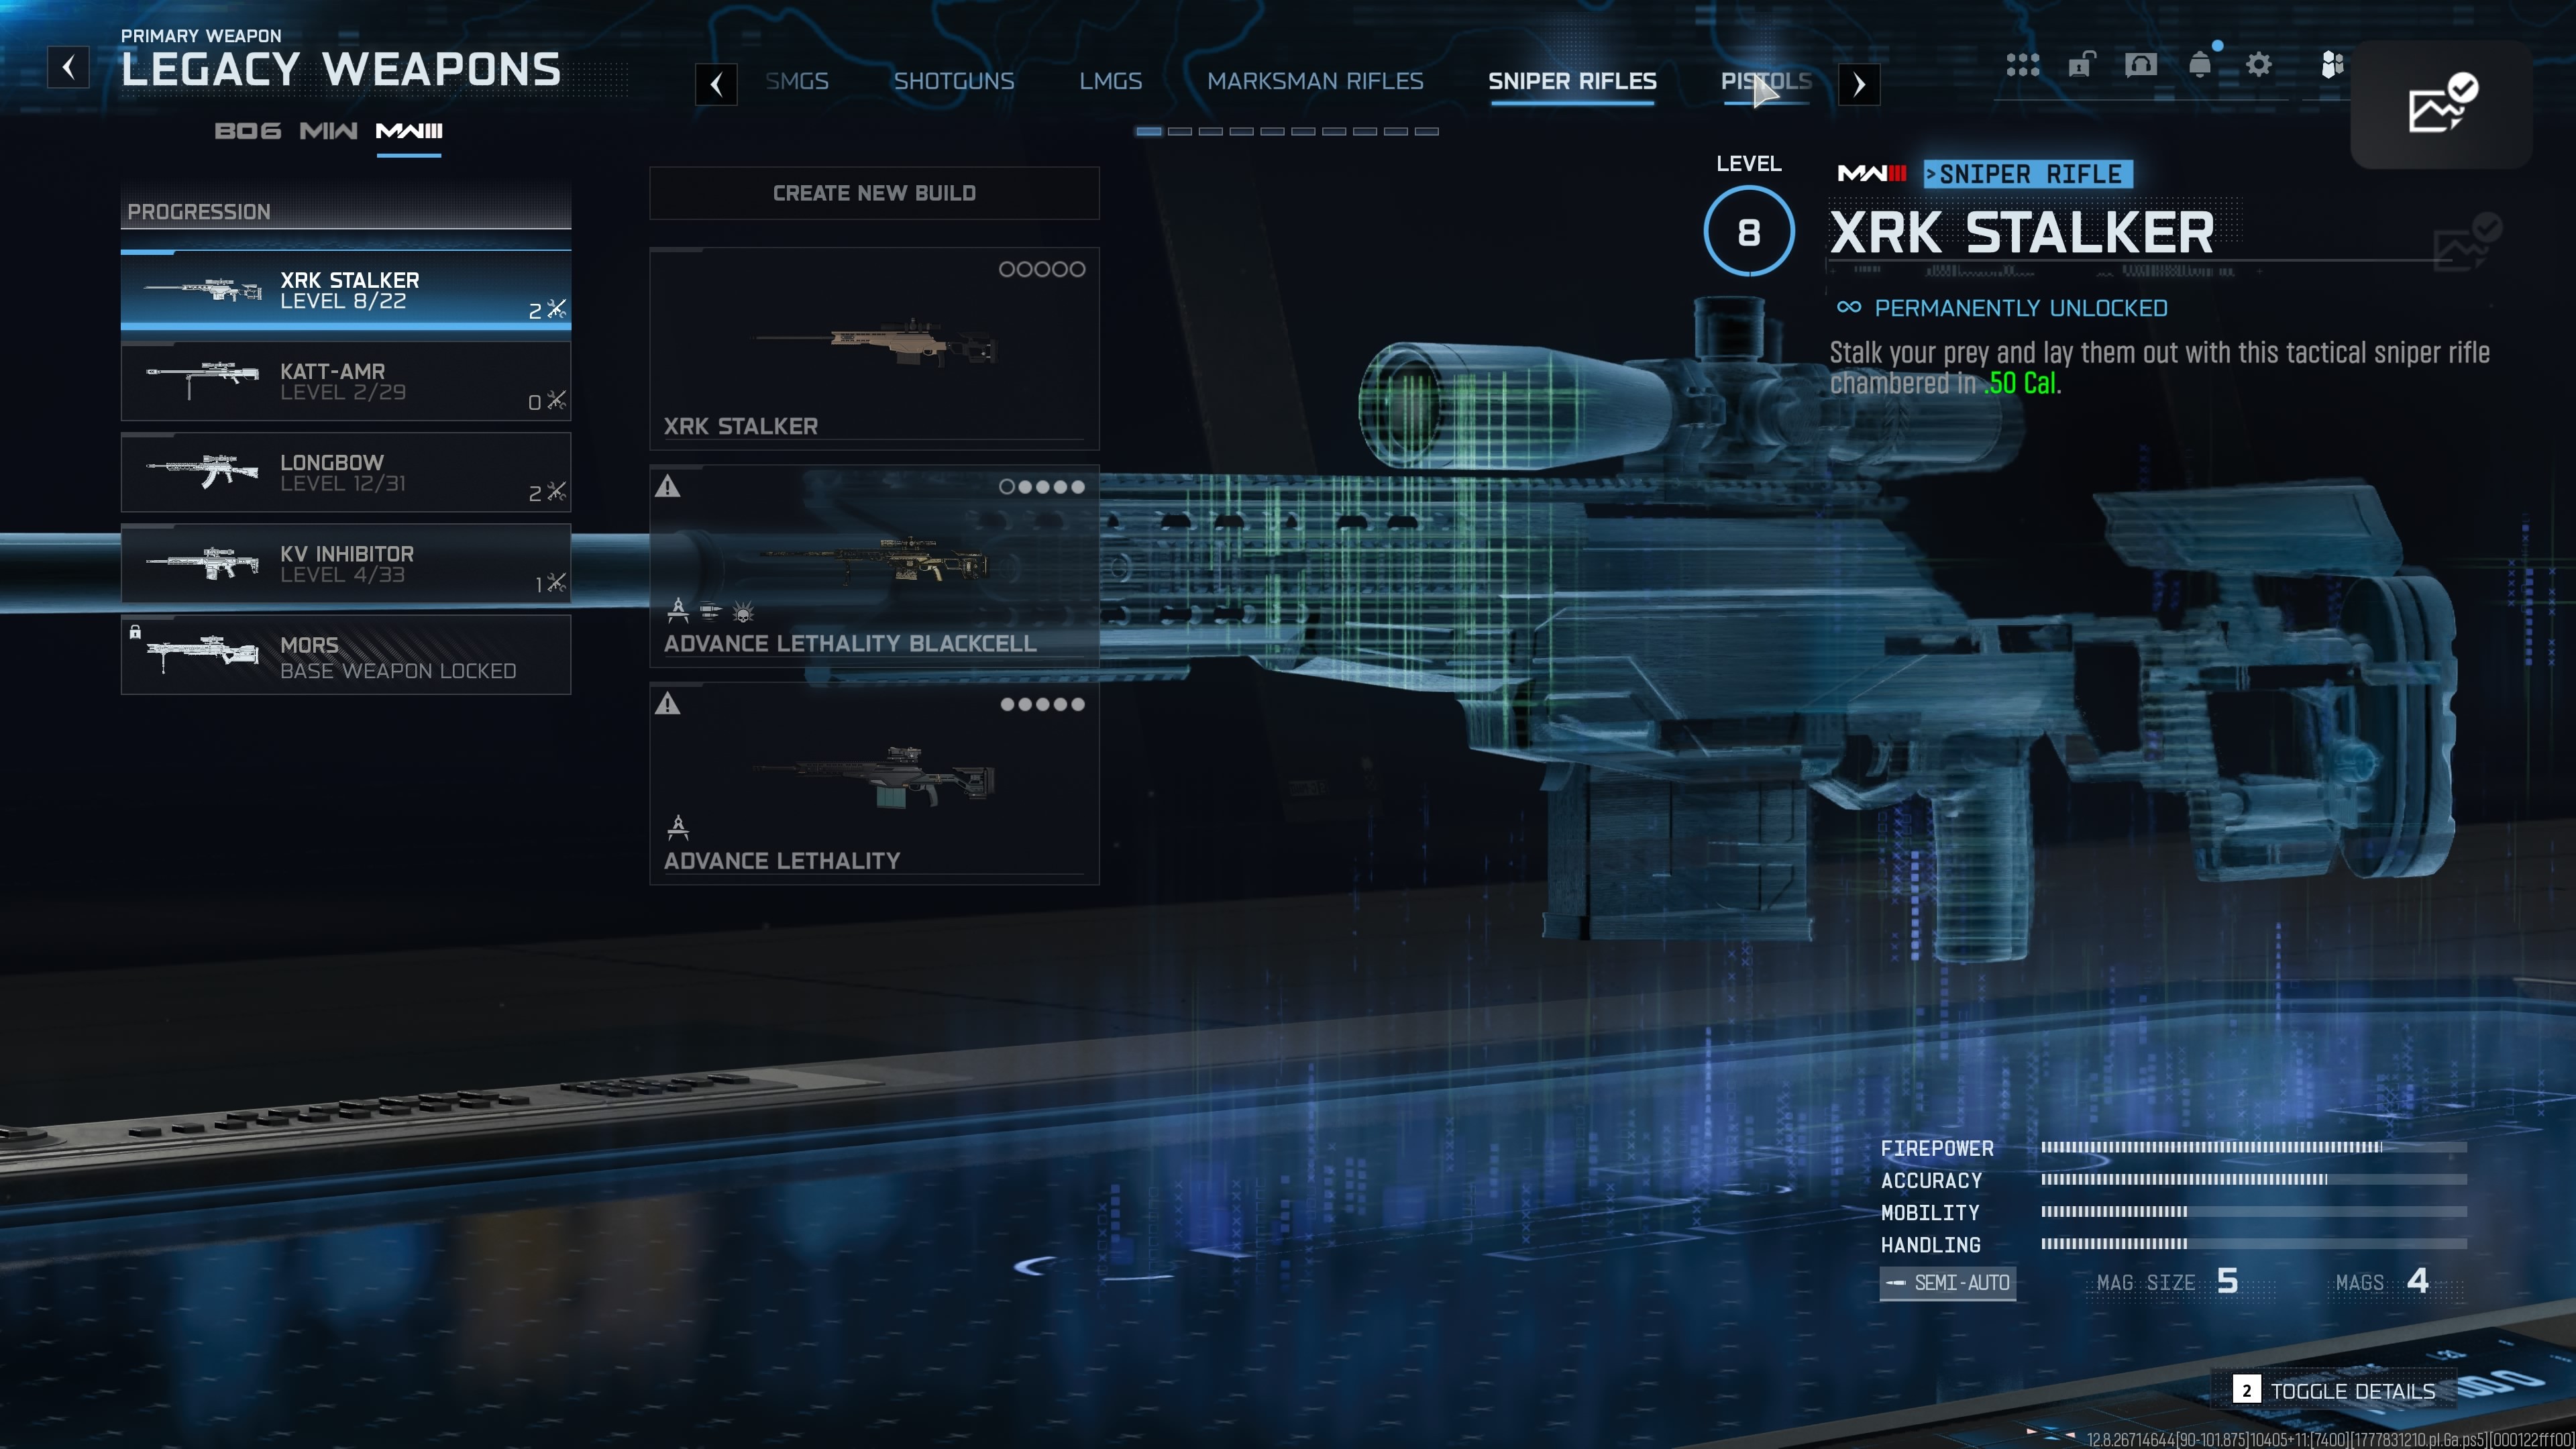Select the MWIII game filter
This screenshot has height=1449, width=2576.
tap(409, 131)
